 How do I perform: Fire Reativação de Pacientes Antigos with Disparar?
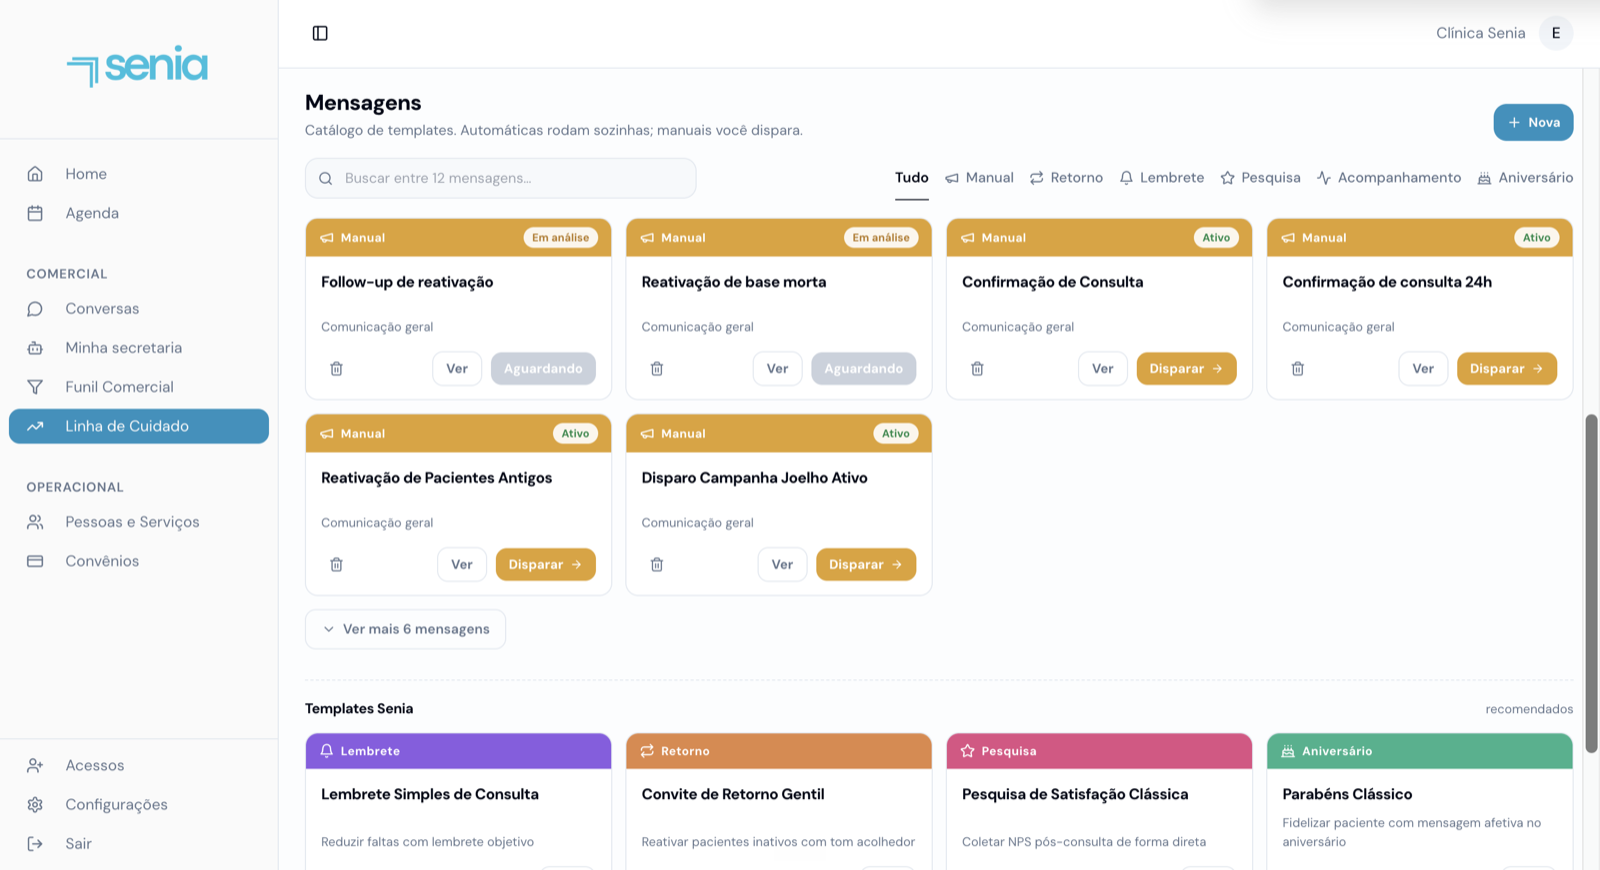click(x=545, y=565)
